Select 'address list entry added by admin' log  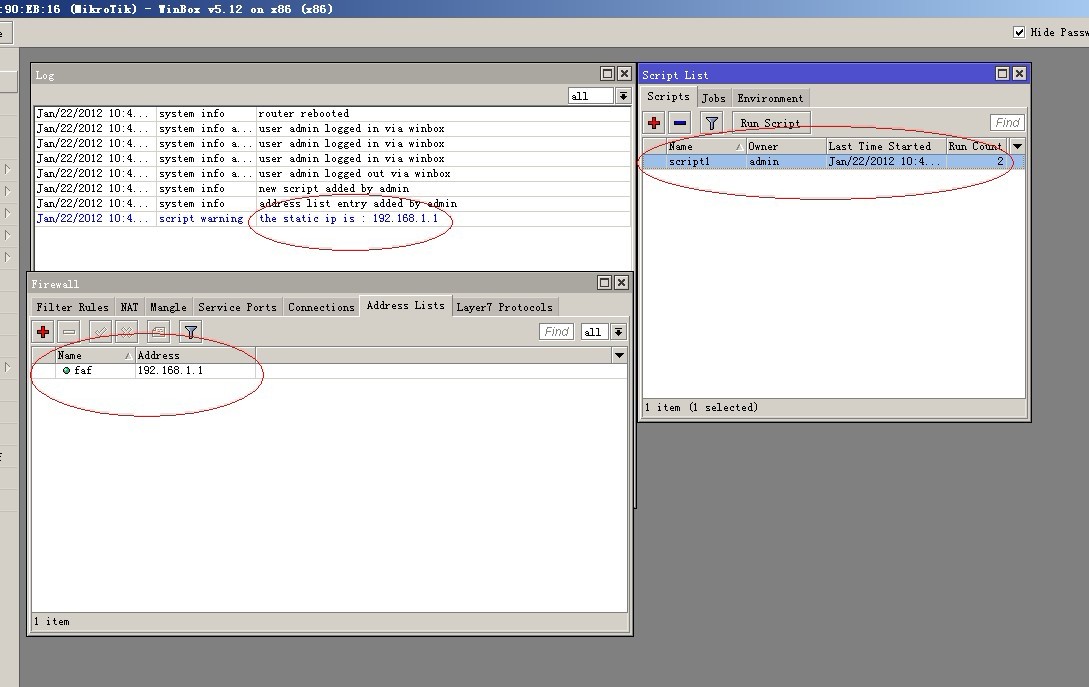pos(332,204)
